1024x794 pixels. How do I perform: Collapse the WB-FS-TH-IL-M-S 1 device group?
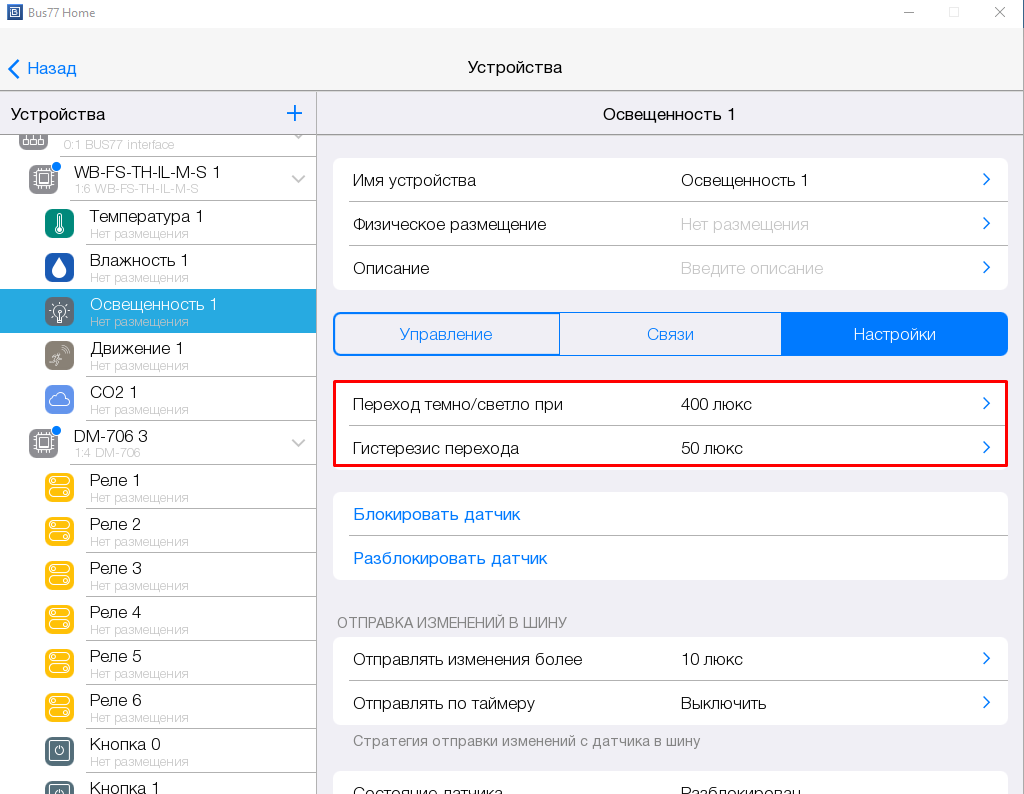[298, 179]
